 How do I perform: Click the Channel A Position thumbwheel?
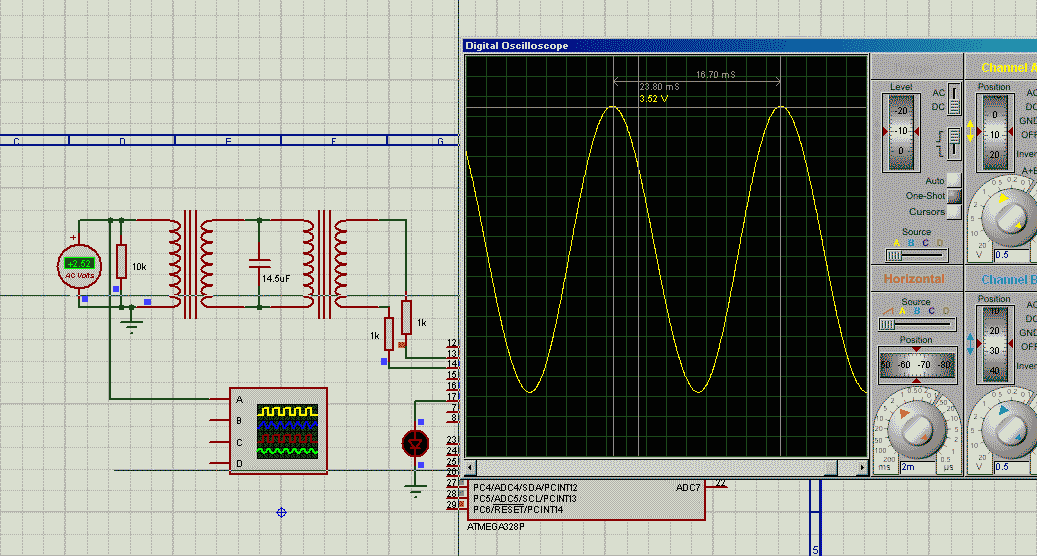pos(995,134)
